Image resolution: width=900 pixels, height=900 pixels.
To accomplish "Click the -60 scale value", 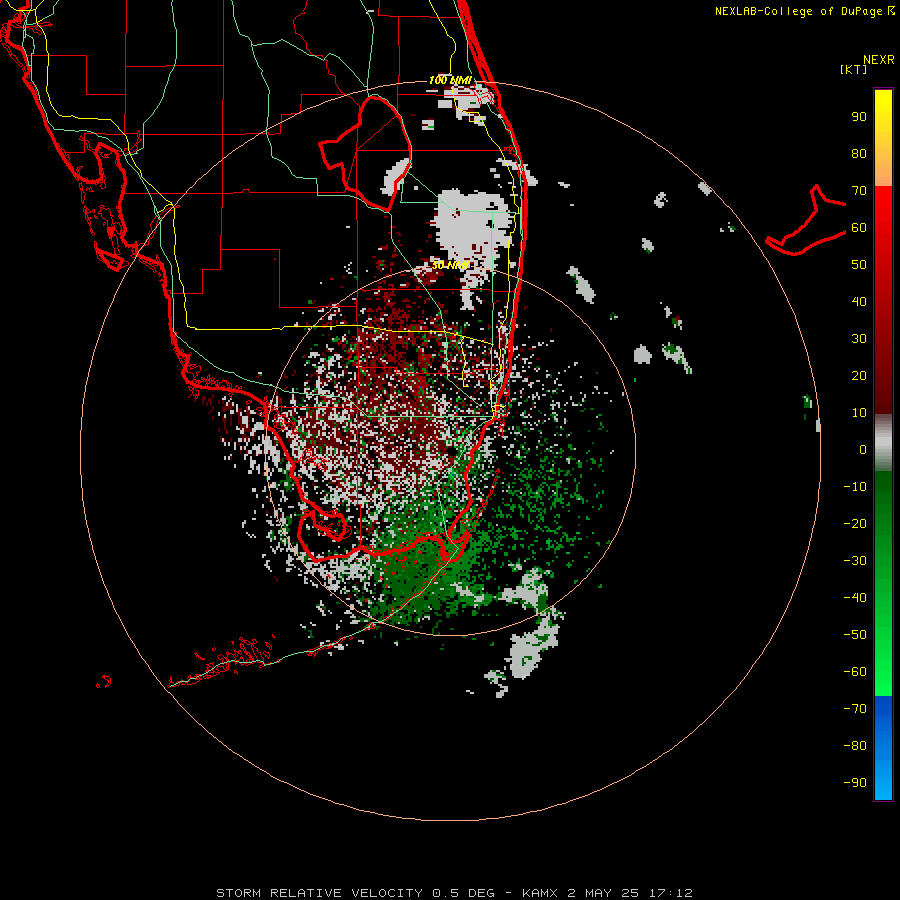I will coord(855,672).
